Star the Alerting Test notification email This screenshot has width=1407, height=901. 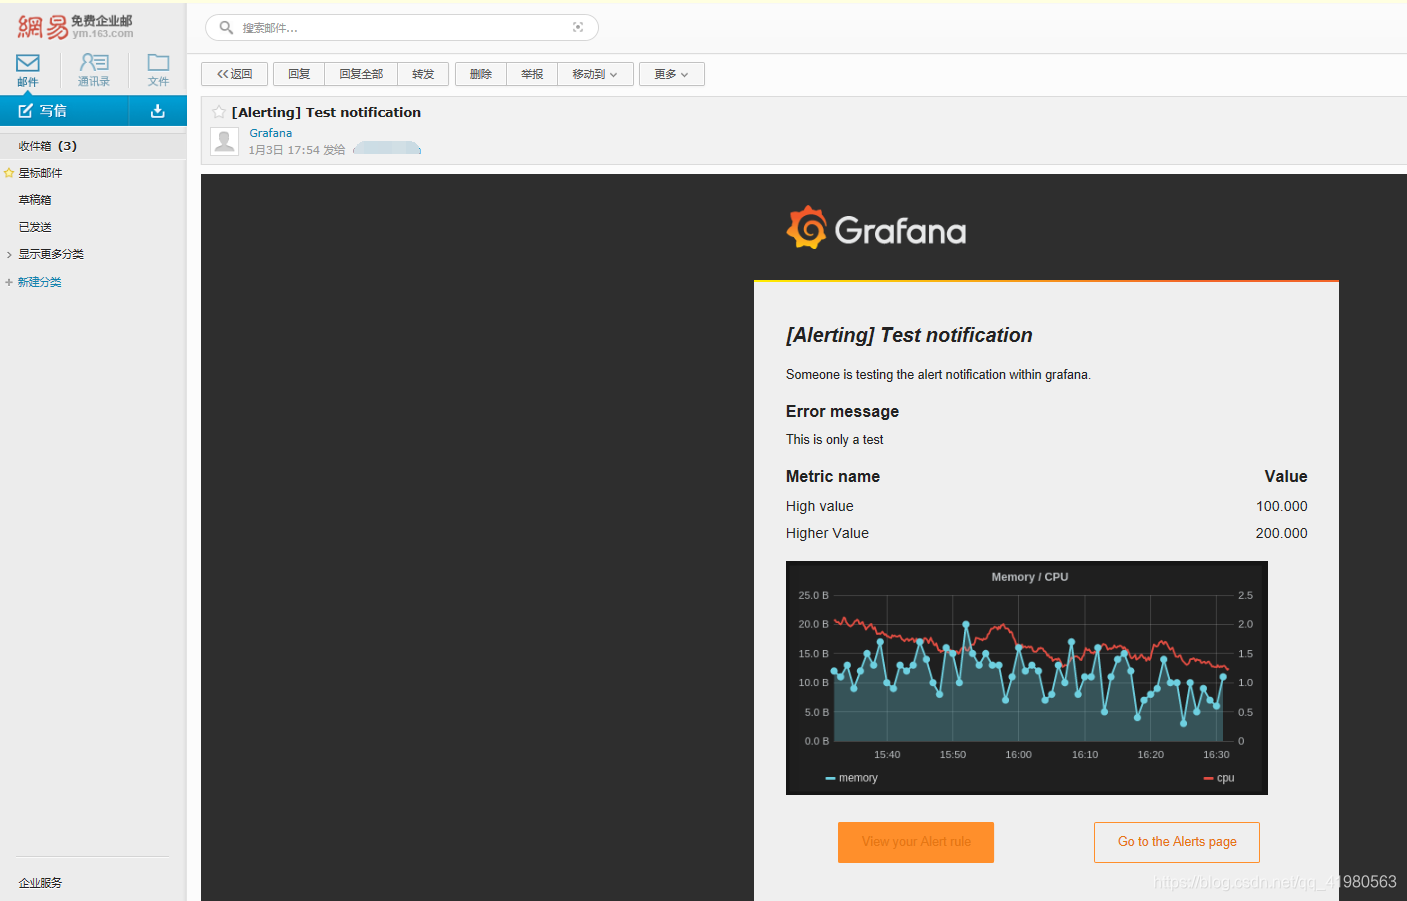click(219, 112)
